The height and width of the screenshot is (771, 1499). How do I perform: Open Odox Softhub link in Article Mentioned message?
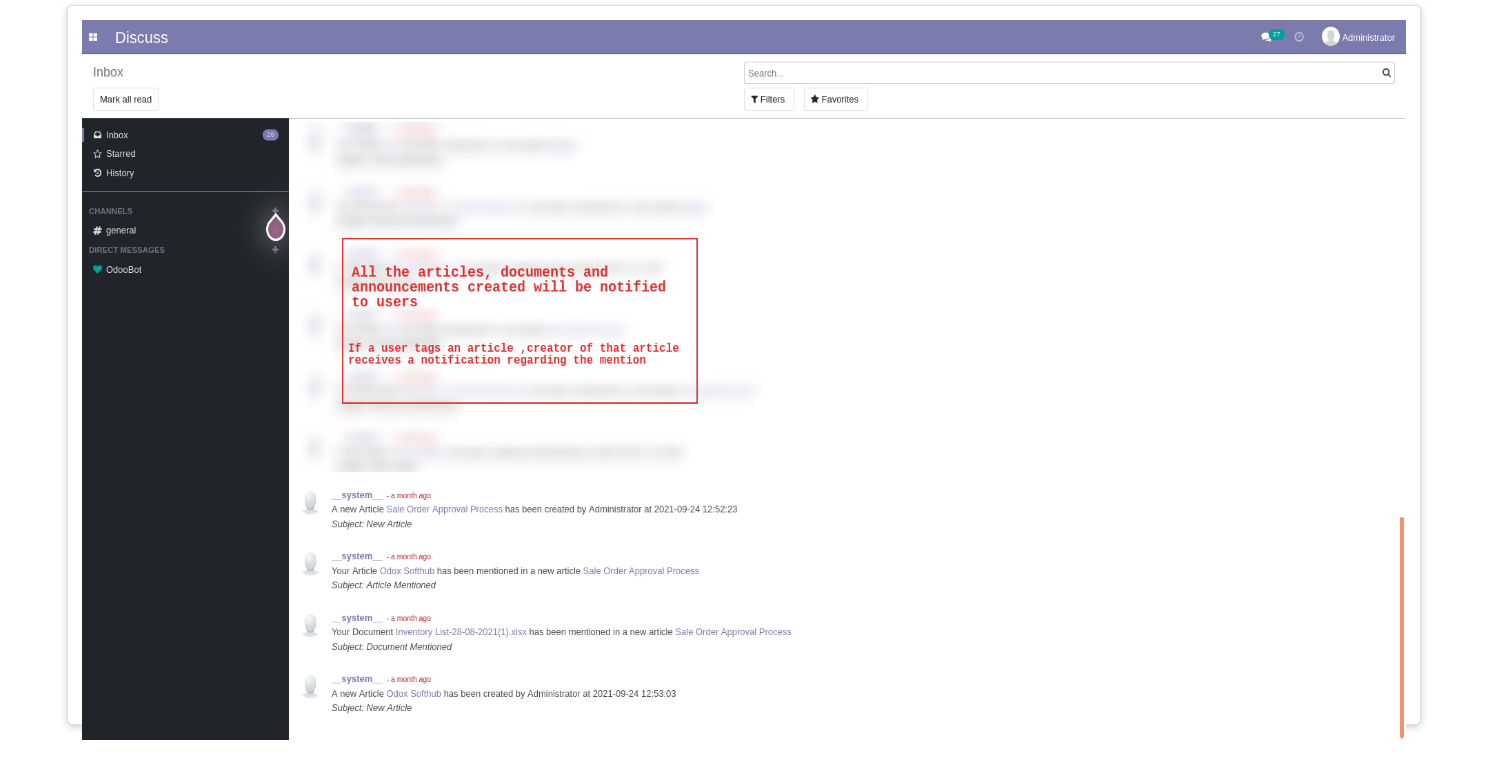coord(407,571)
